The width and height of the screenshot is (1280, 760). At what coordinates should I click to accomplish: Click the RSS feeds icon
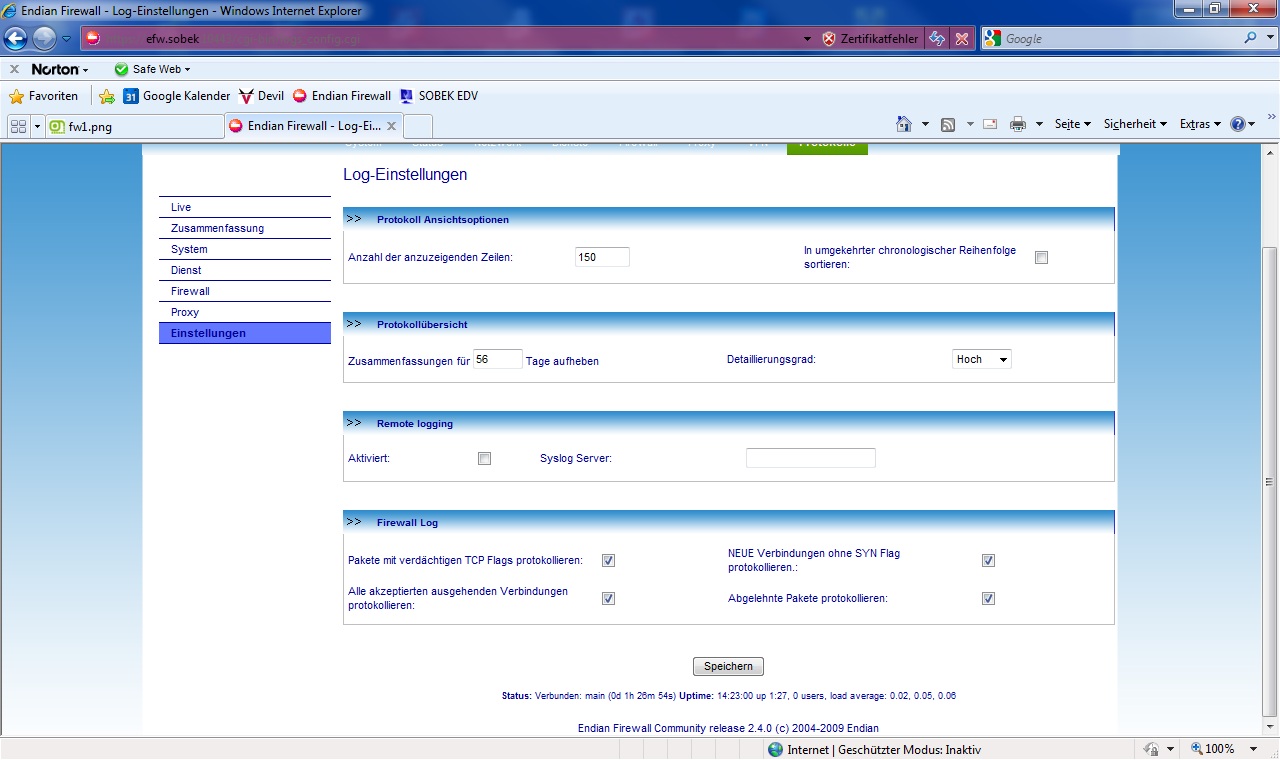pos(946,124)
